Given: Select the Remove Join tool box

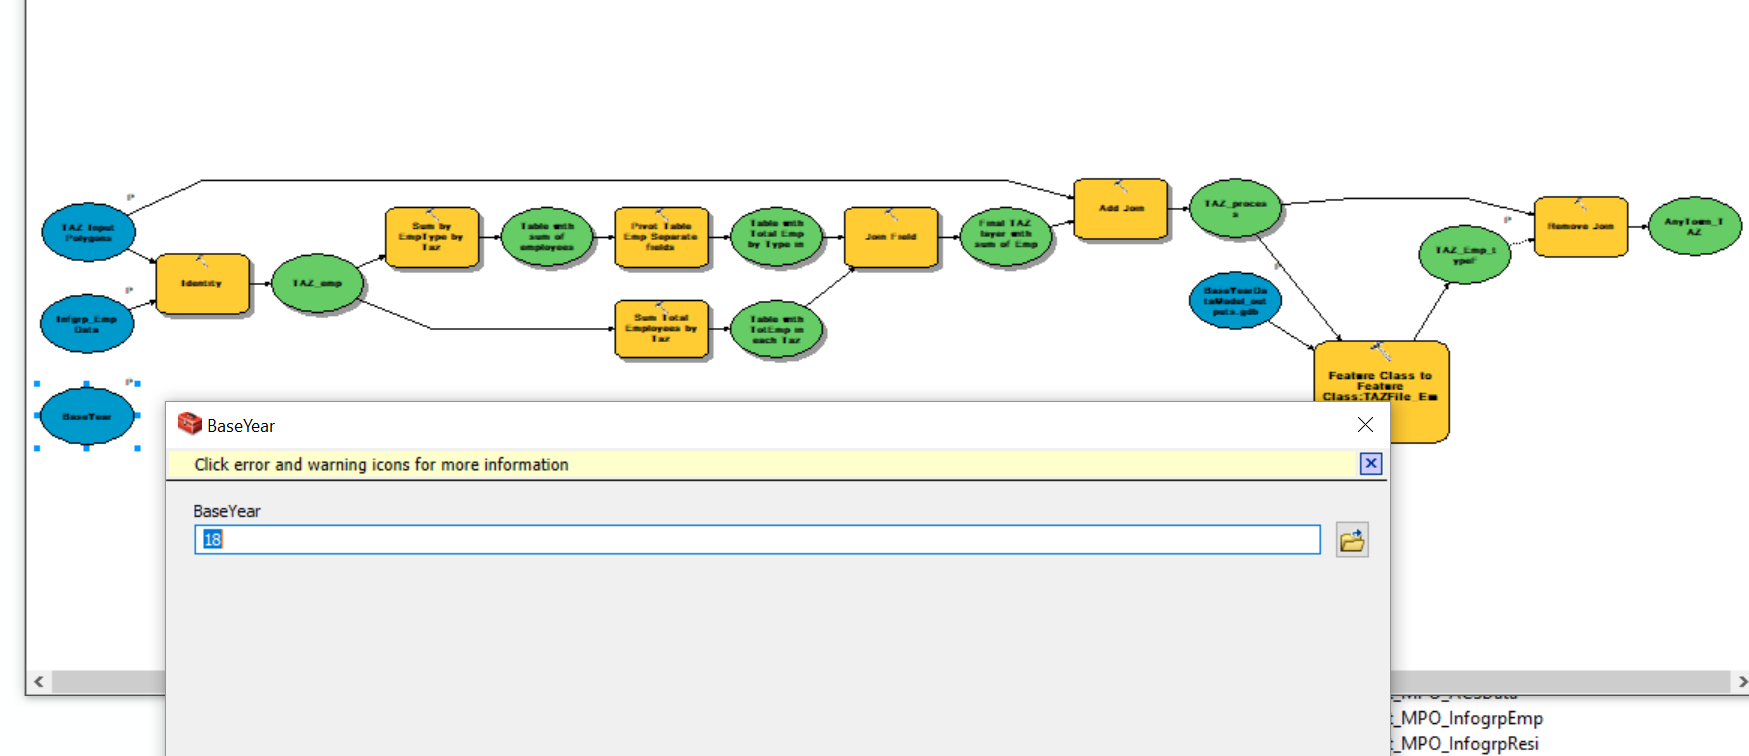Looking at the screenshot, I should point(1581,227).
